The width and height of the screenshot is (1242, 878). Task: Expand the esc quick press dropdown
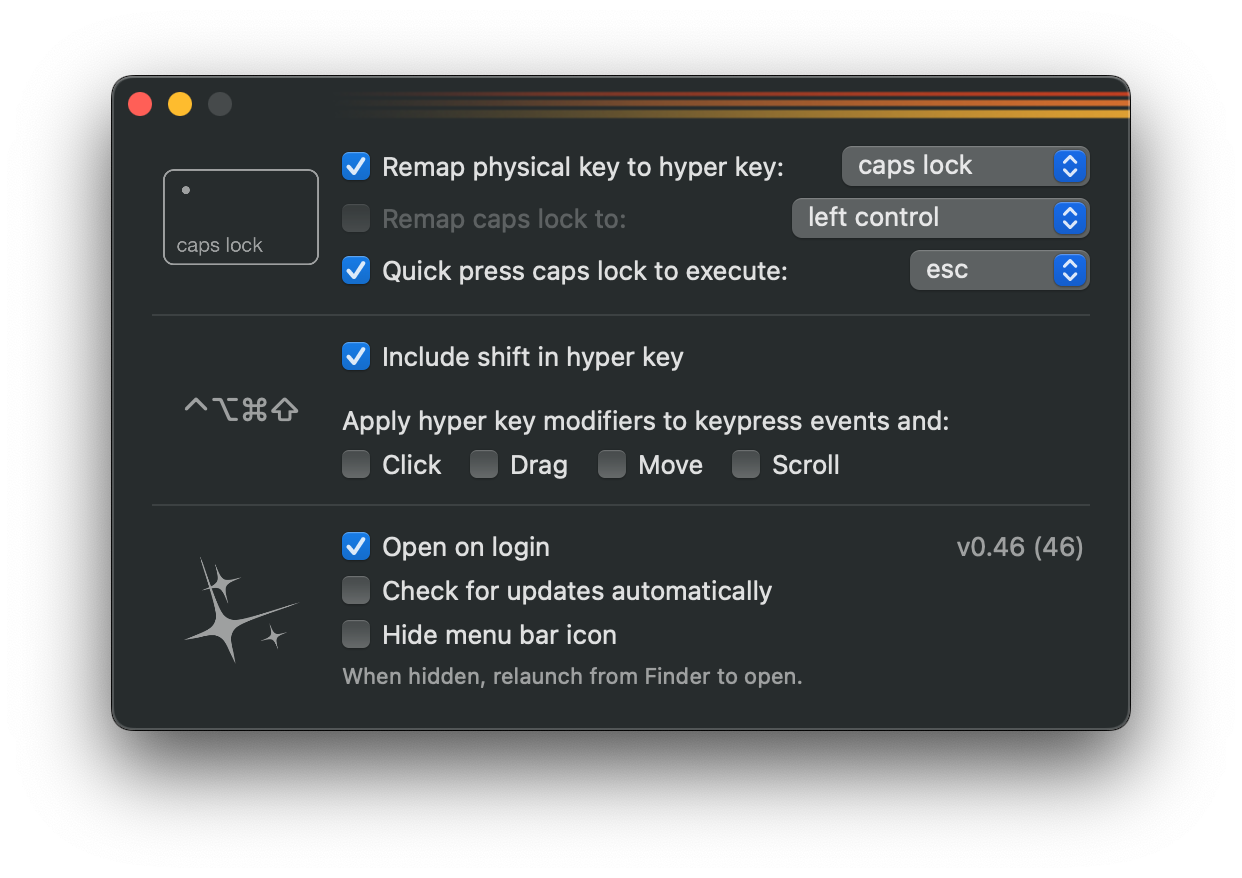click(x=999, y=270)
